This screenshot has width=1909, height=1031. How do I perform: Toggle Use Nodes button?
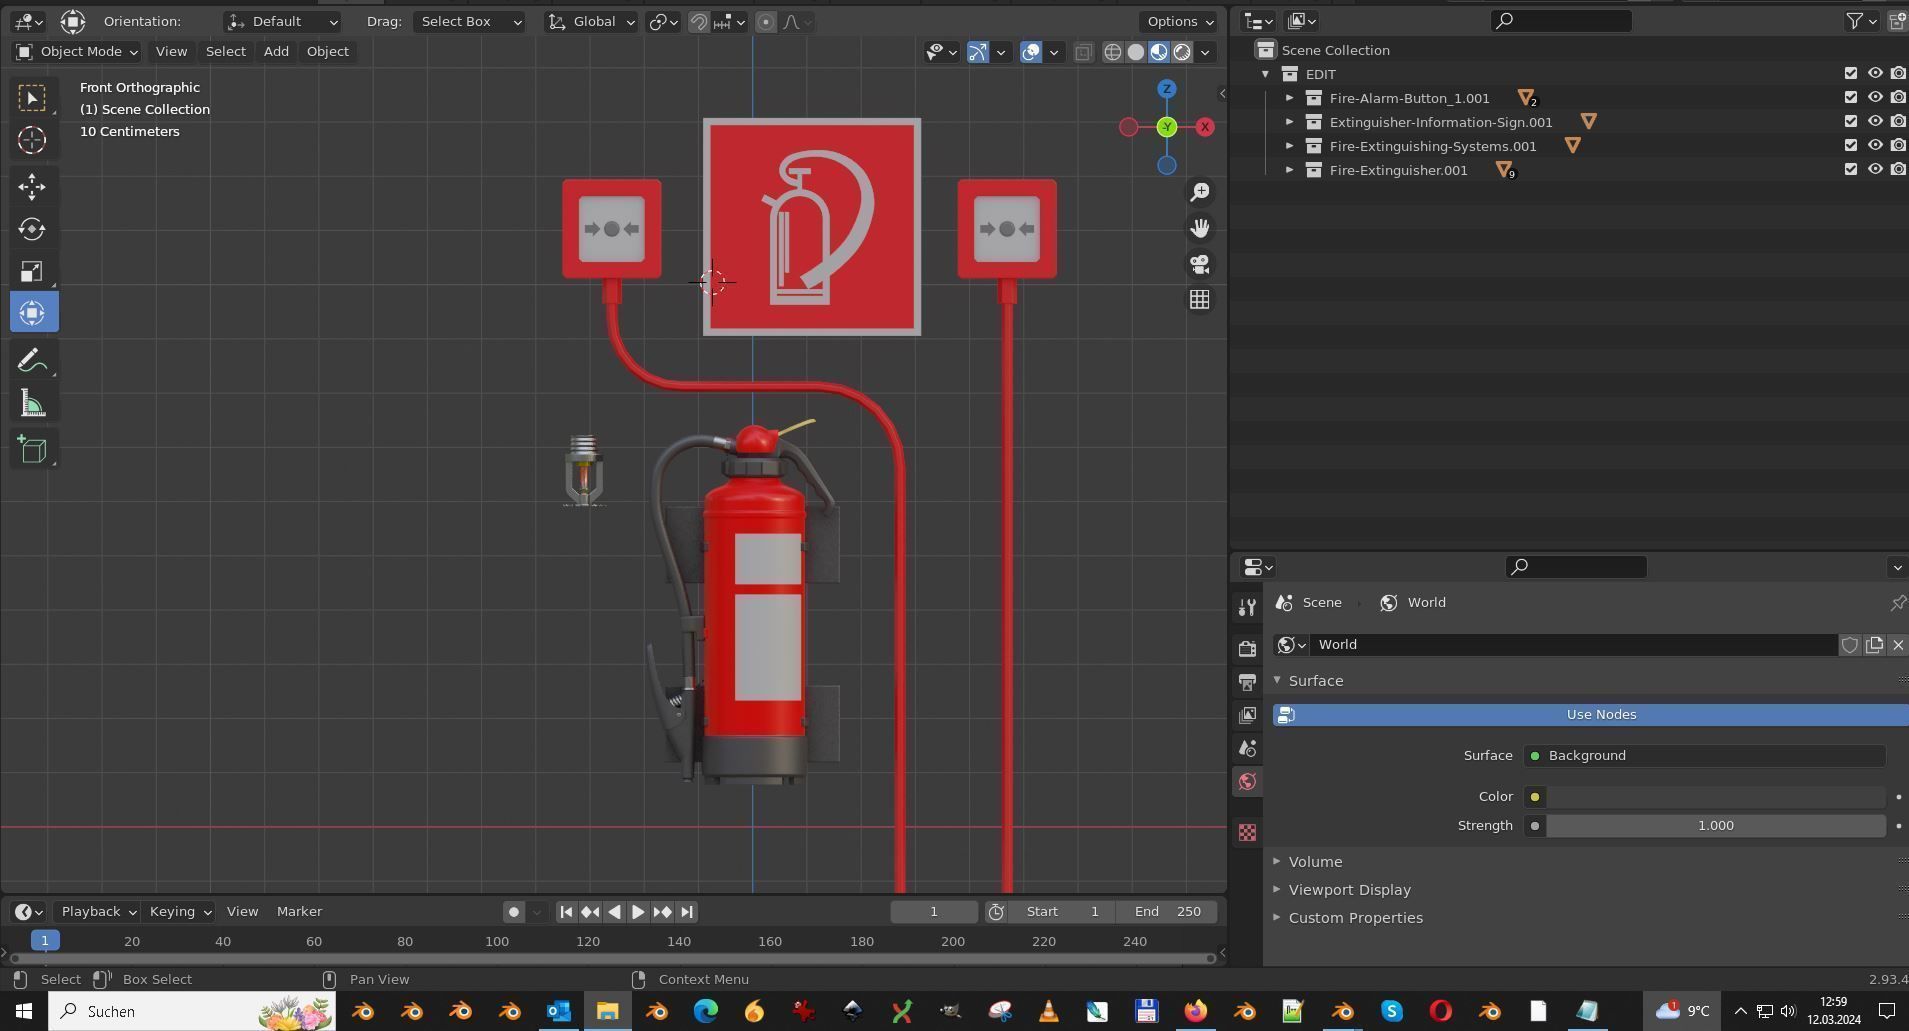point(1590,715)
